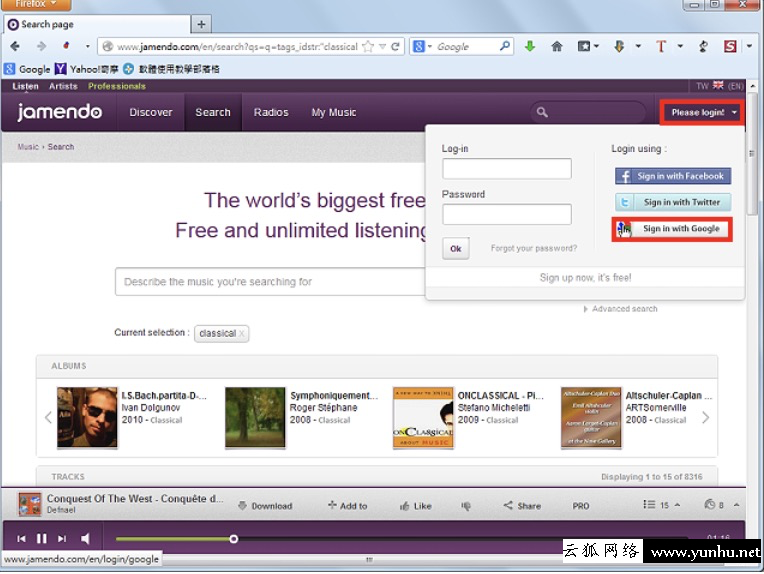764x574 pixels.
Task: Show previous albums with left arrow
Action: pyautogui.click(x=48, y=418)
